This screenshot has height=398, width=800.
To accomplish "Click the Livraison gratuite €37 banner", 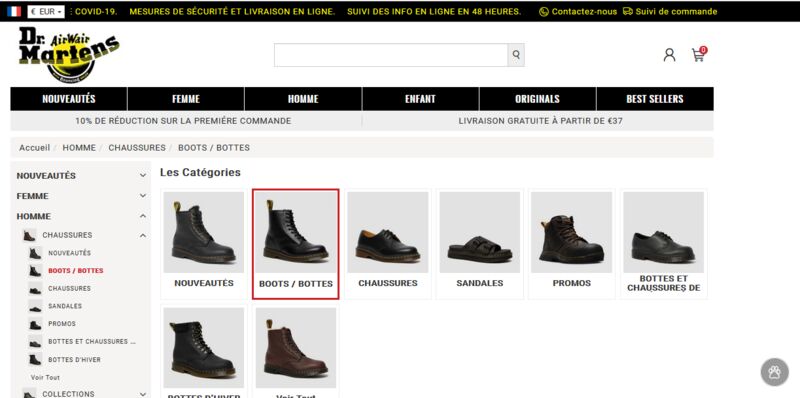I will (x=540, y=121).
